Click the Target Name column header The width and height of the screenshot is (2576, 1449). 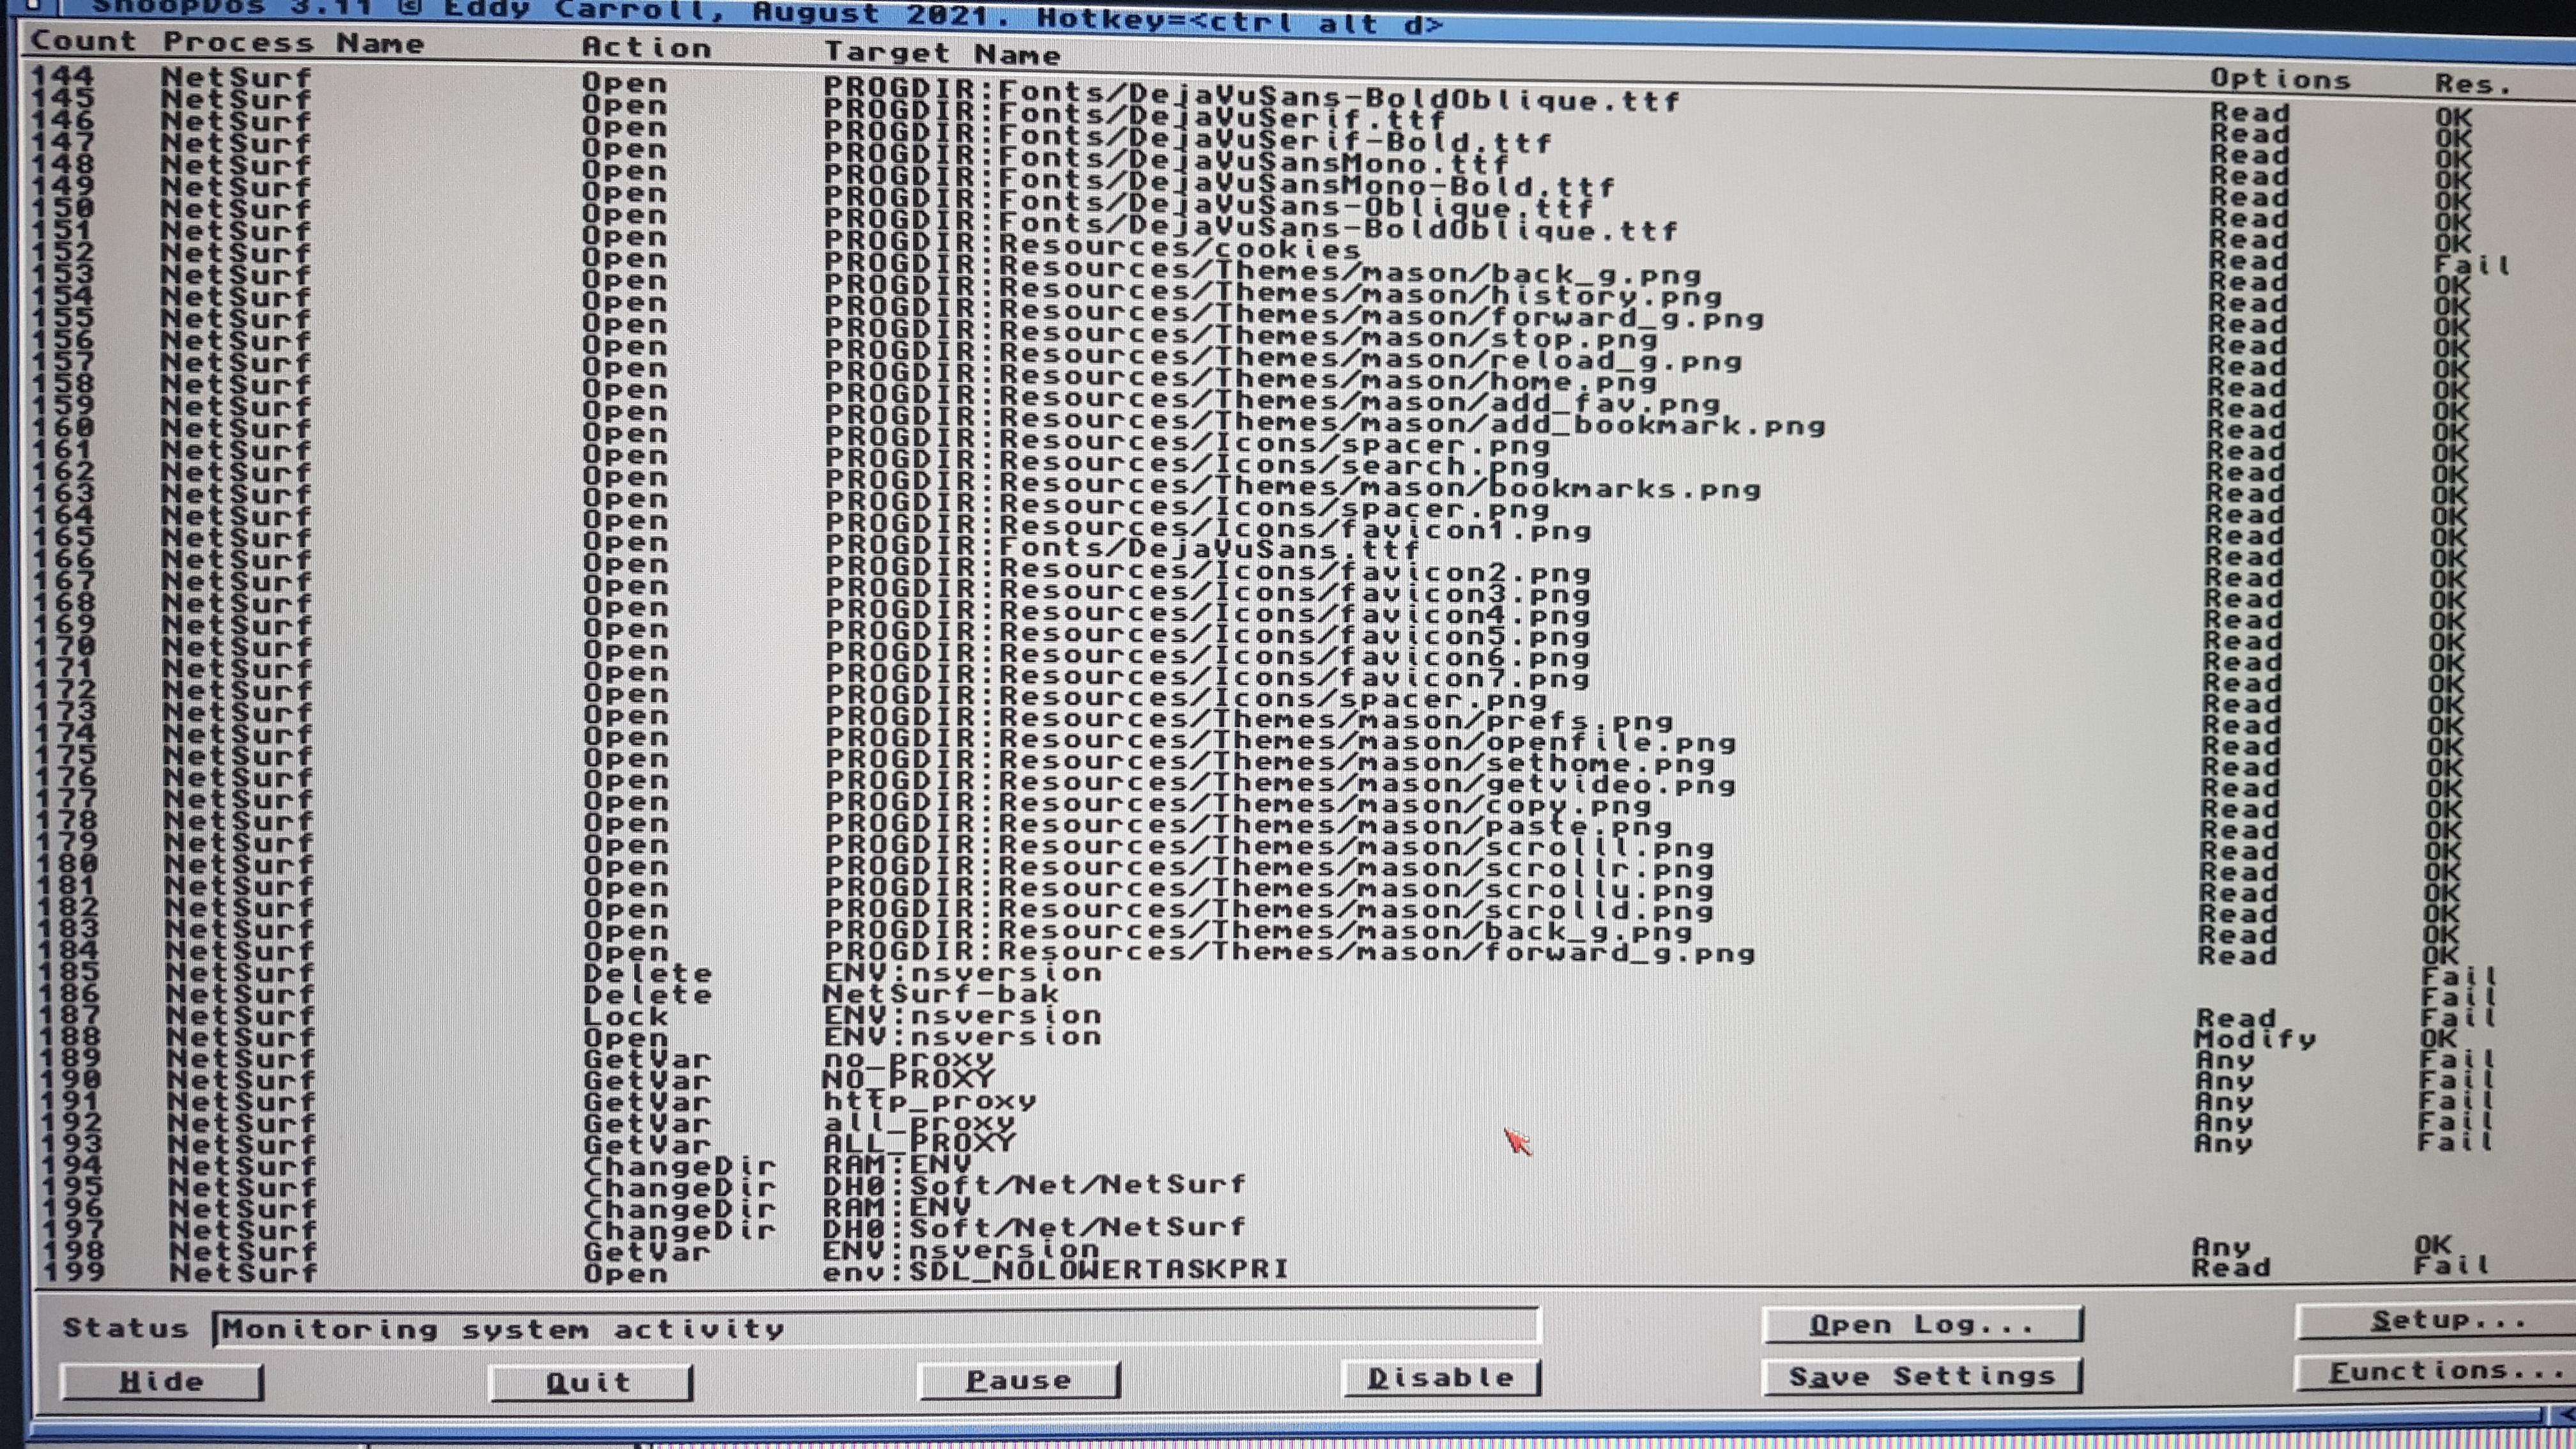(942, 53)
